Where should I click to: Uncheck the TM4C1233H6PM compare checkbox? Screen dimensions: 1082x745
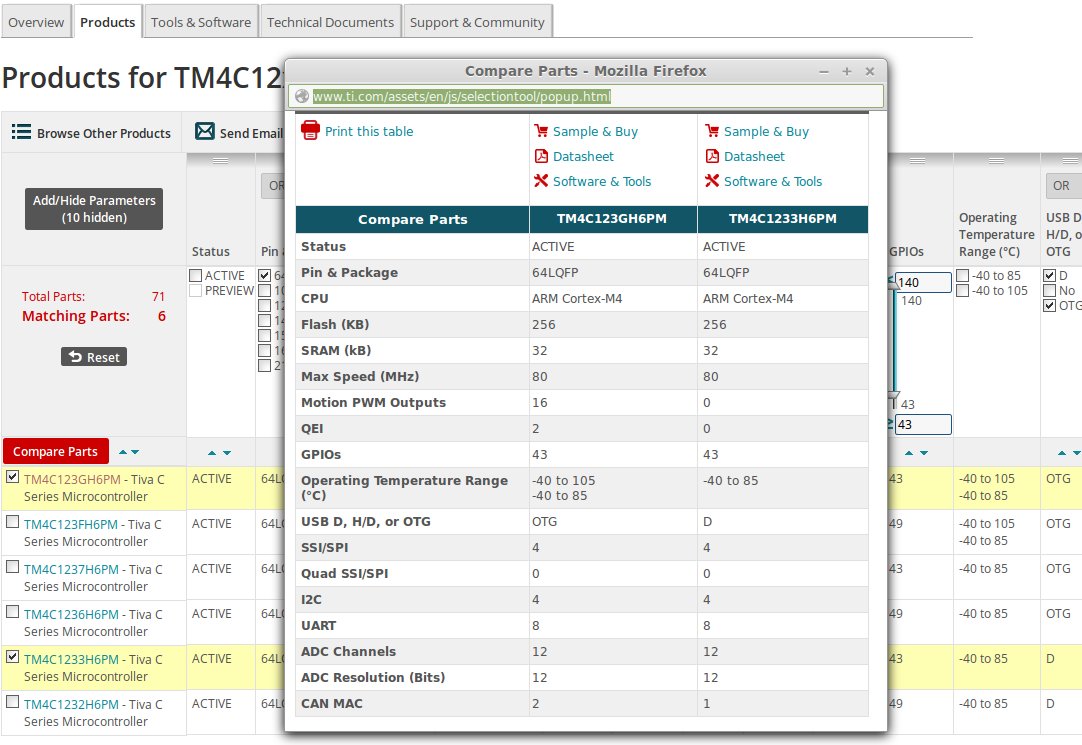click(12, 657)
